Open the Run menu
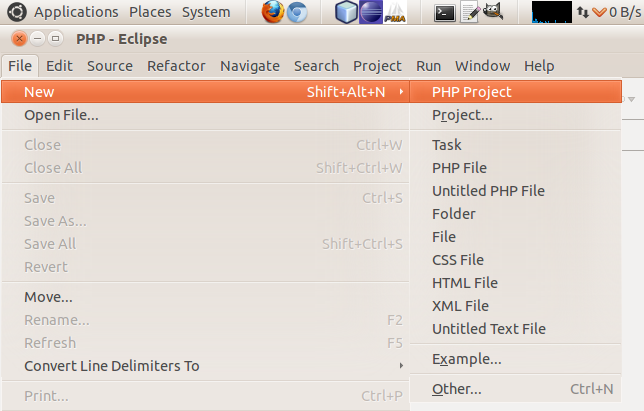644x411 pixels. click(x=428, y=66)
